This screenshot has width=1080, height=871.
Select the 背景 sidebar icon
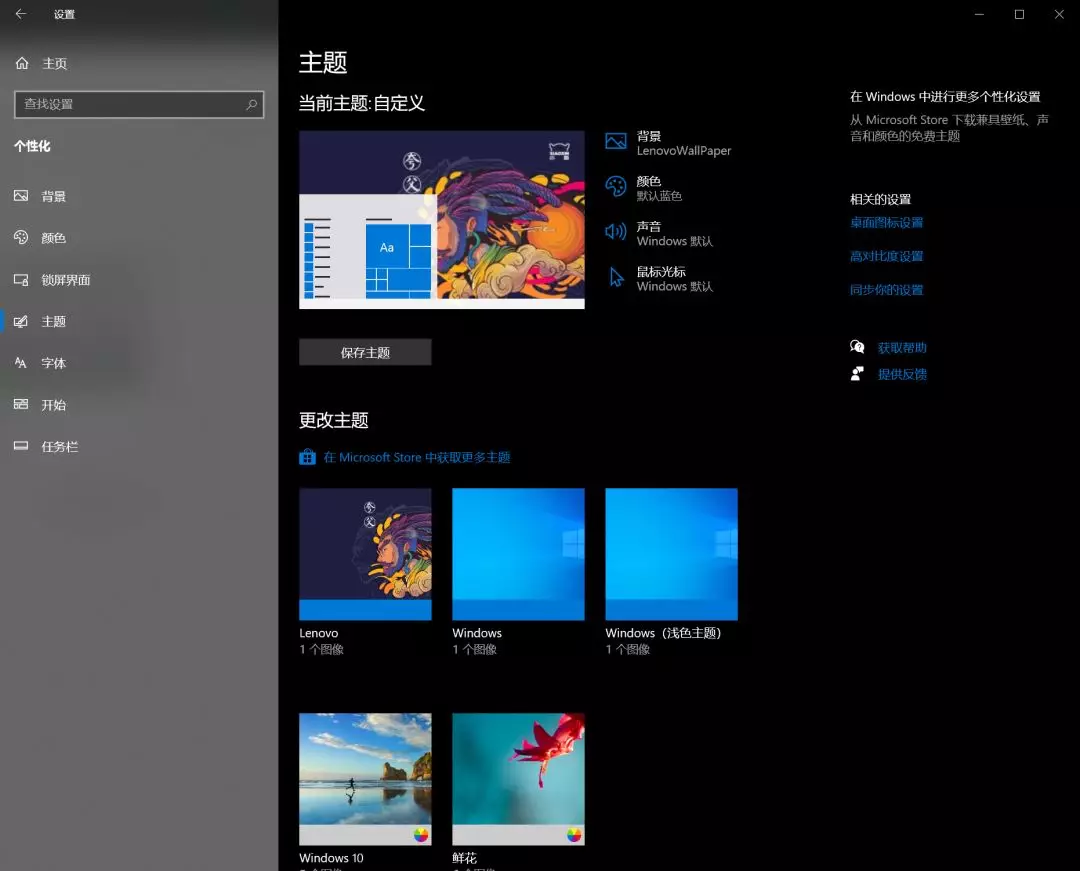pyautogui.click(x=21, y=196)
